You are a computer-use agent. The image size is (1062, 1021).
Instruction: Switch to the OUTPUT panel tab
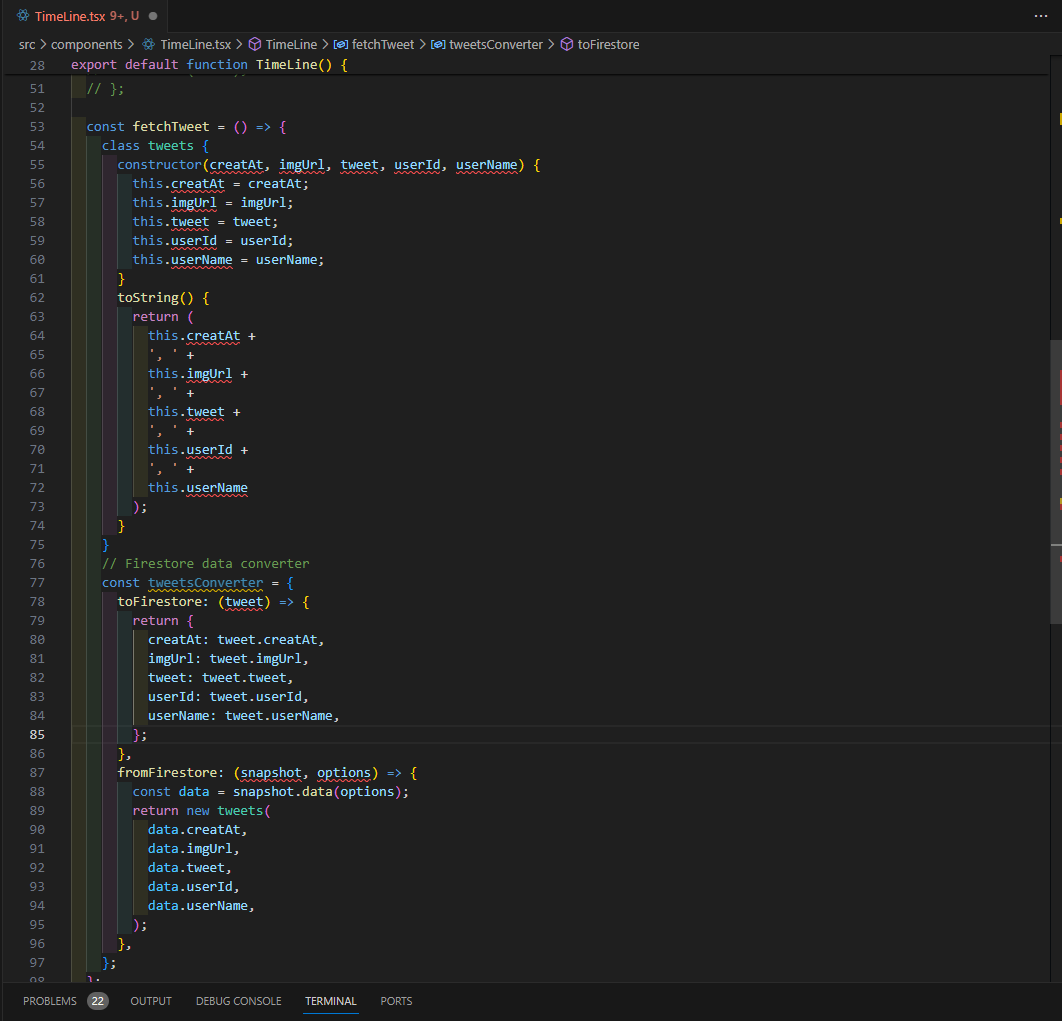151,1001
